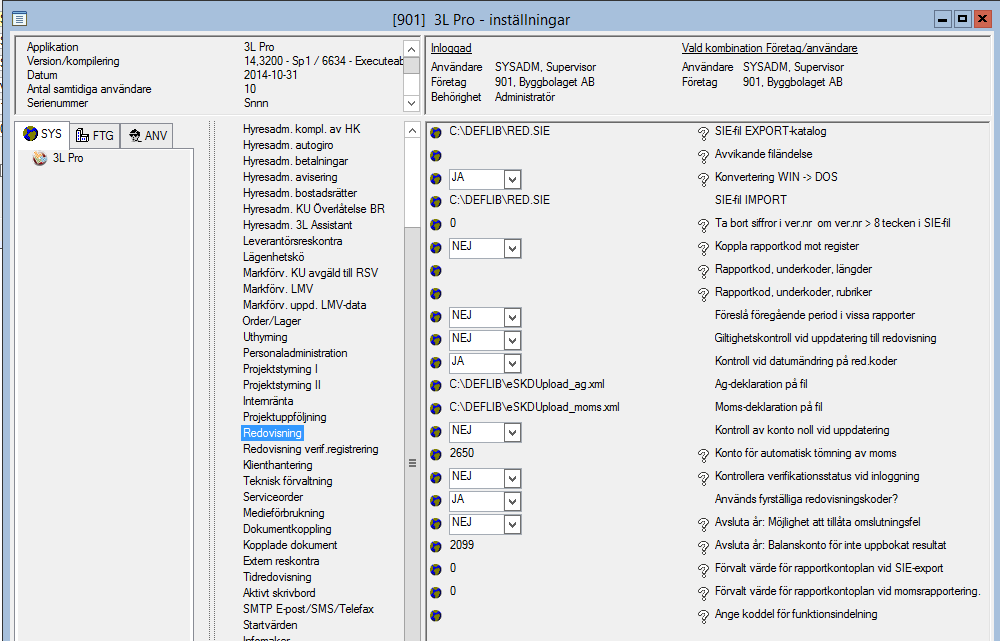Open Används fyrställiga redovisningskoder dropdown
The width and height of the screenshot is (1000, 641).
512,501
